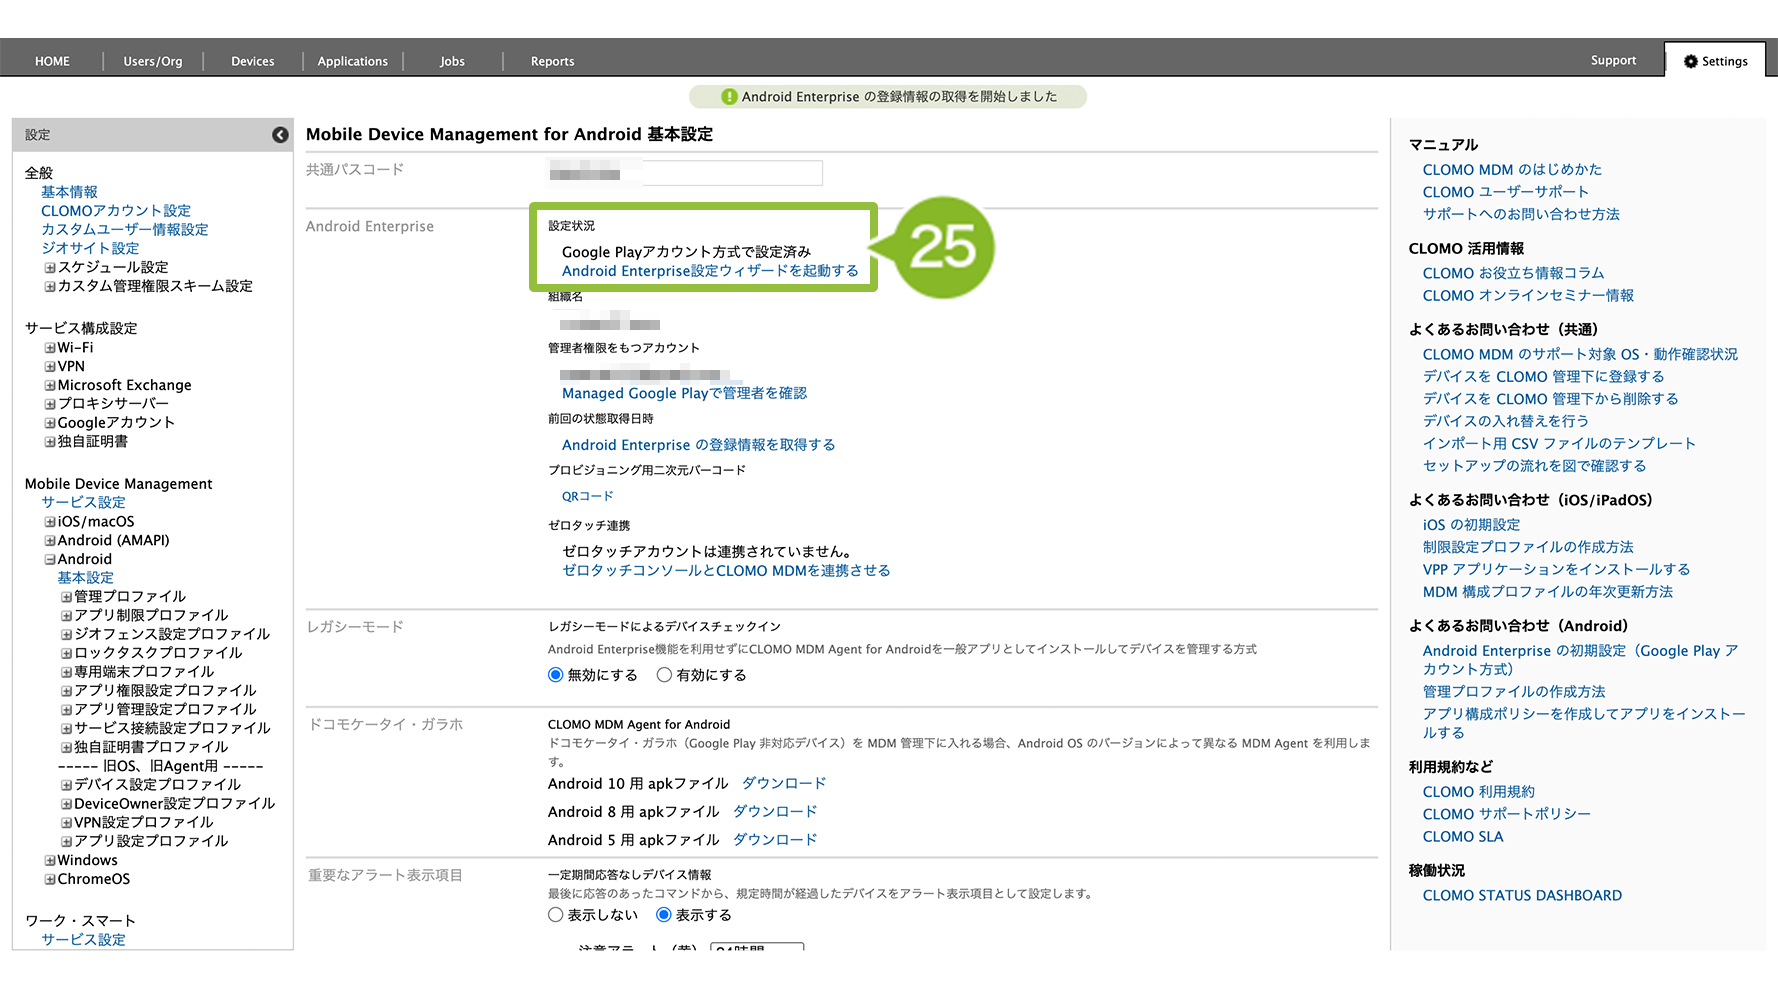1778x1000 pixels.
Task: Click ゼロタッチコンソールとCLOMO MDMを連携させる link
Action: click(726, 571)
